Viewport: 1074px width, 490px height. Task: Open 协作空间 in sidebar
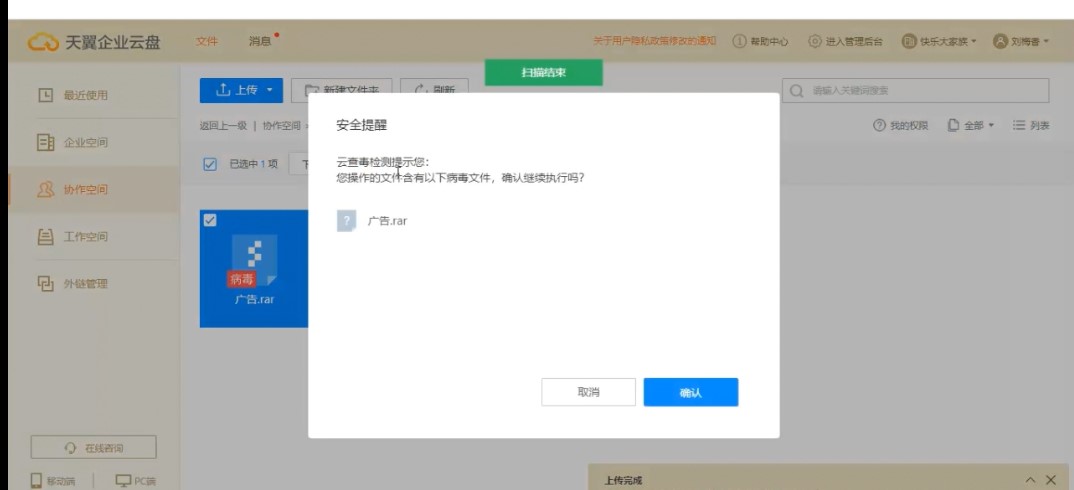pyautogui.click(x=94, y=189)
